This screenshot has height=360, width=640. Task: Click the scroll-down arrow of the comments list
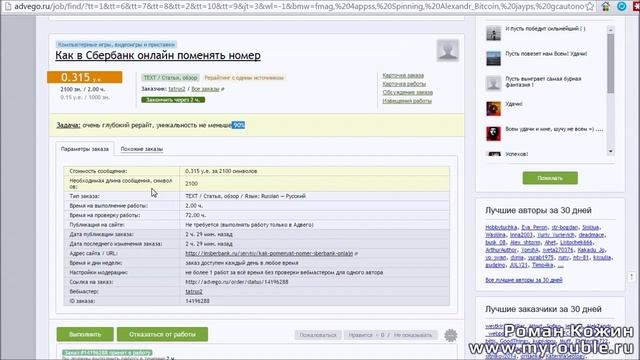(611, 151)
